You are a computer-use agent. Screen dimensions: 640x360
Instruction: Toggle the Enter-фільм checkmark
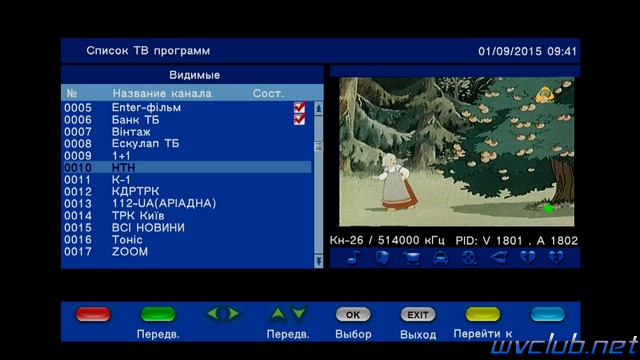(x=300, y=107)
